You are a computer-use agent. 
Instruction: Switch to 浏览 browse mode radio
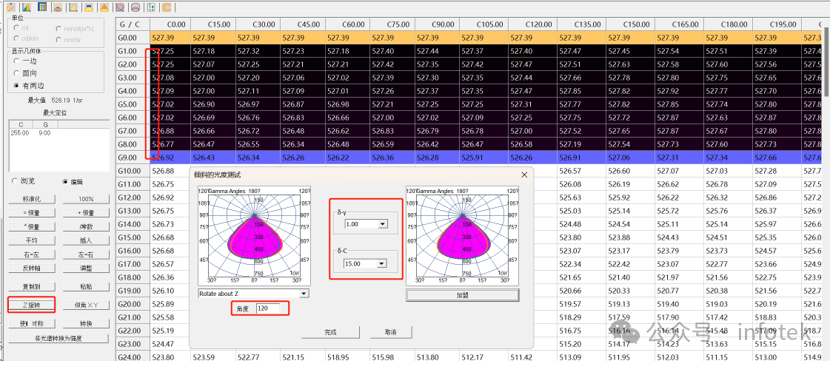(x=15, y=181)
